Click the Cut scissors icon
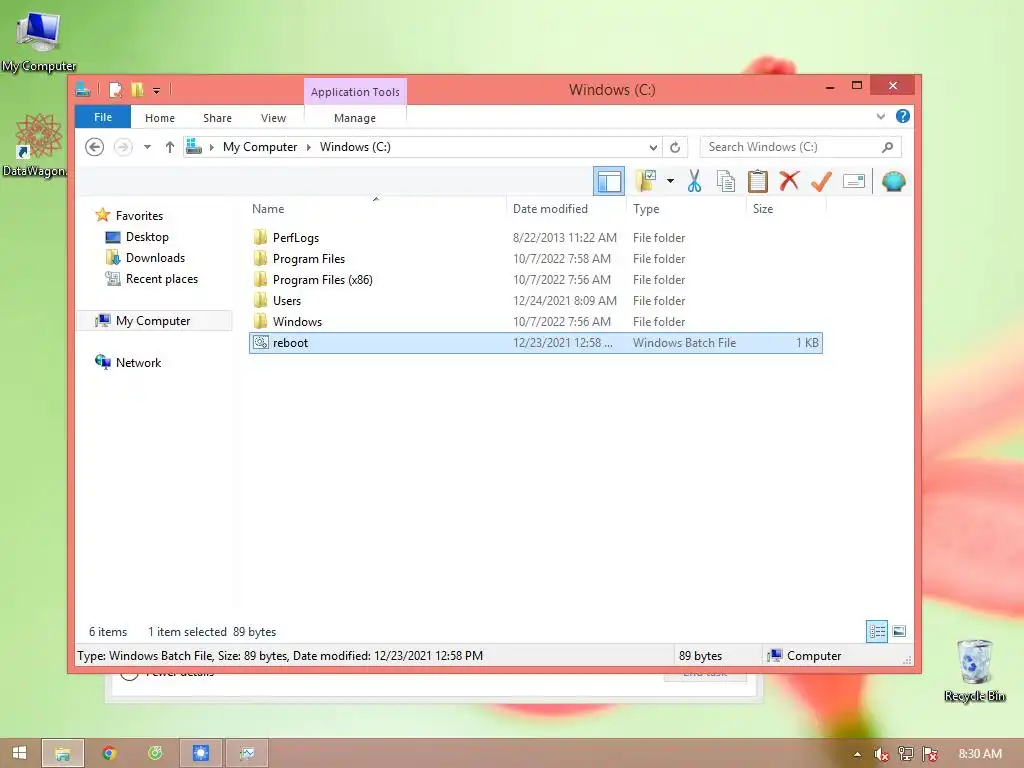 click(x=694, y=181)
